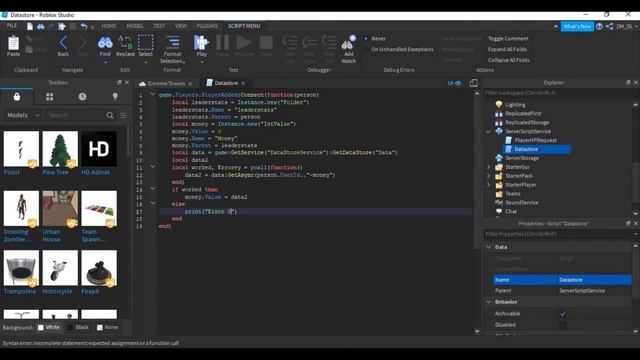
Task: Switch to the Extreme Towers document tab
Action: click(166, 83)
